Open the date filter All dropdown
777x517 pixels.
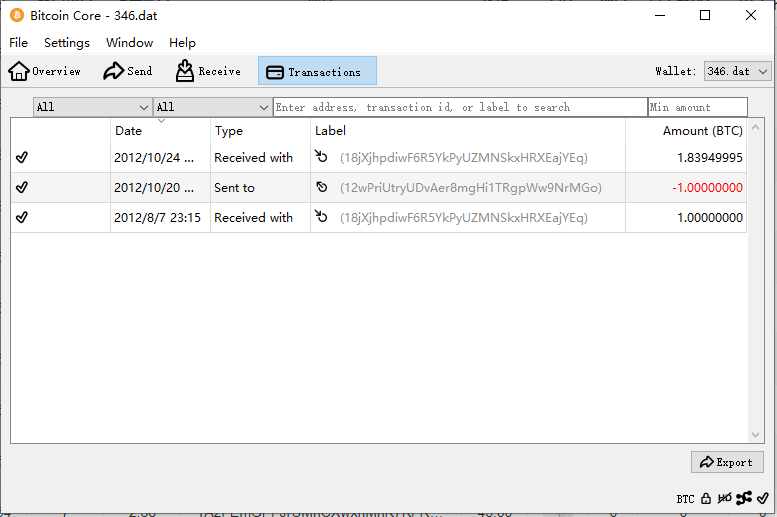[x=92, y=107]
